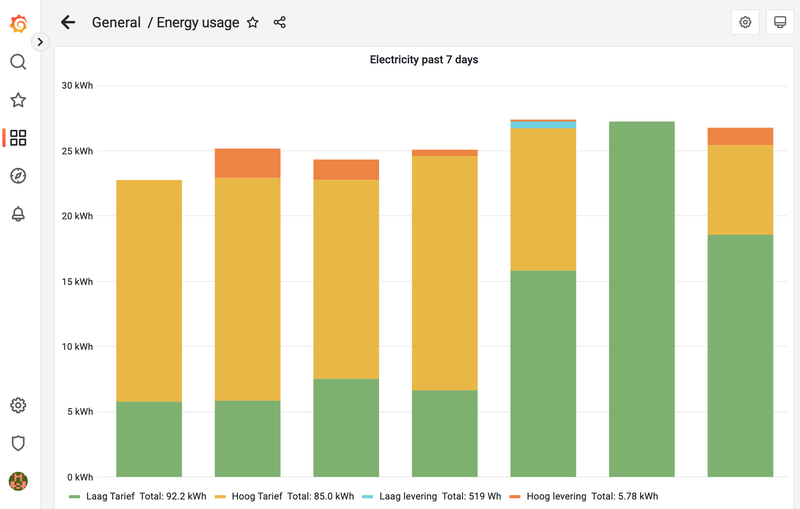This screenshot has height=509, width=800.
Task: Open the Electricity past 7 days panel menu
Action: [x=424, y=60]
